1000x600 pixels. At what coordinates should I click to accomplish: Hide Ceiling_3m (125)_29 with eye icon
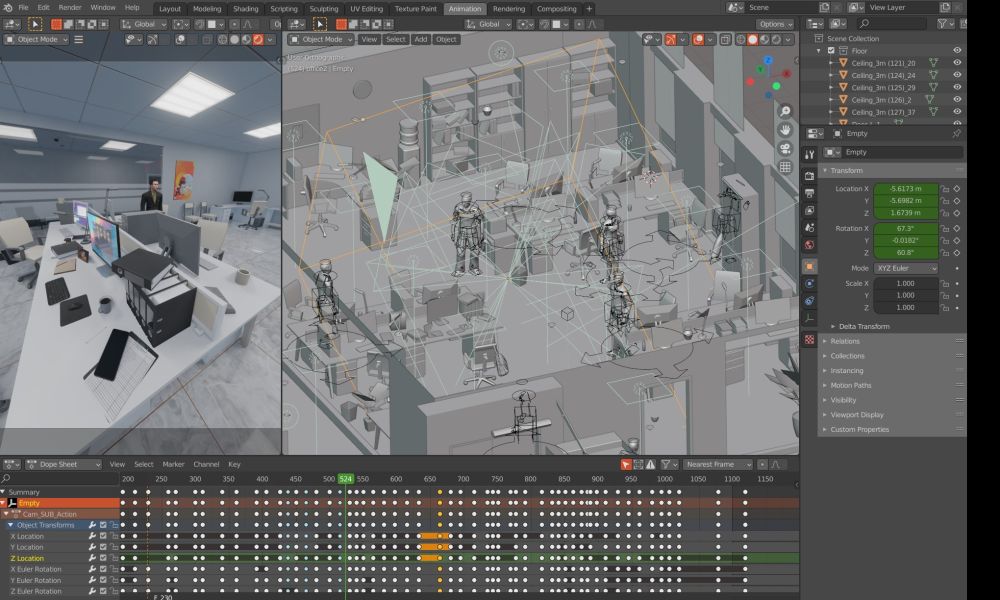point(957,87)
